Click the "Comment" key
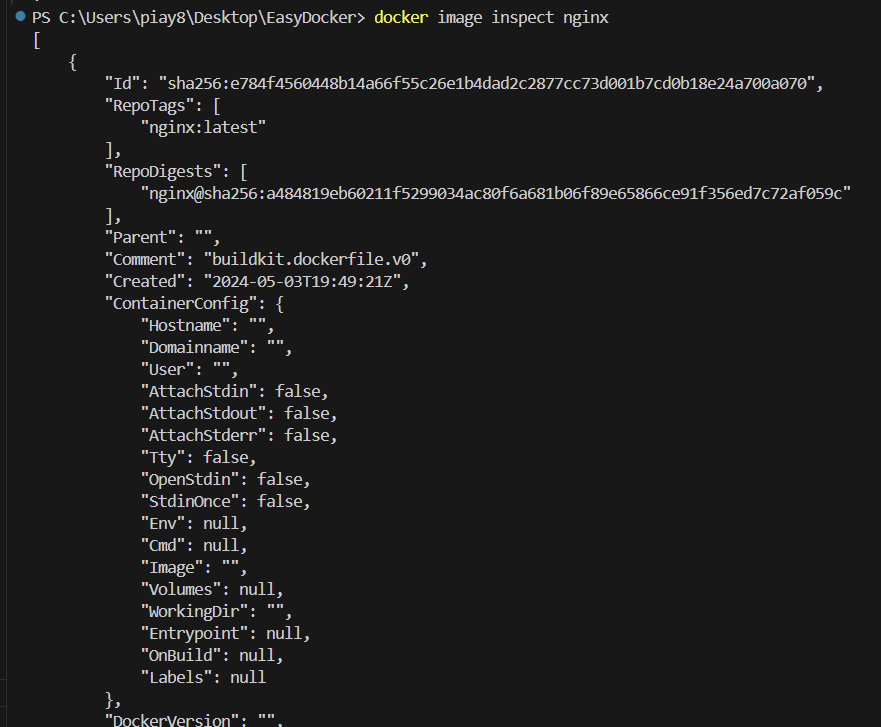The height and width of the screenshot is (727, 881). point(145,260)
